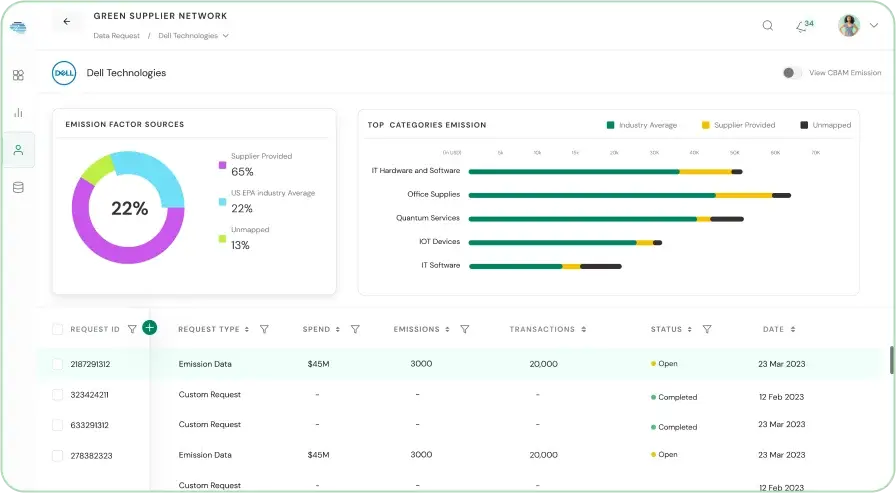
Task: Sort by Request Type arrows
Action: click(x=247, y=330)
